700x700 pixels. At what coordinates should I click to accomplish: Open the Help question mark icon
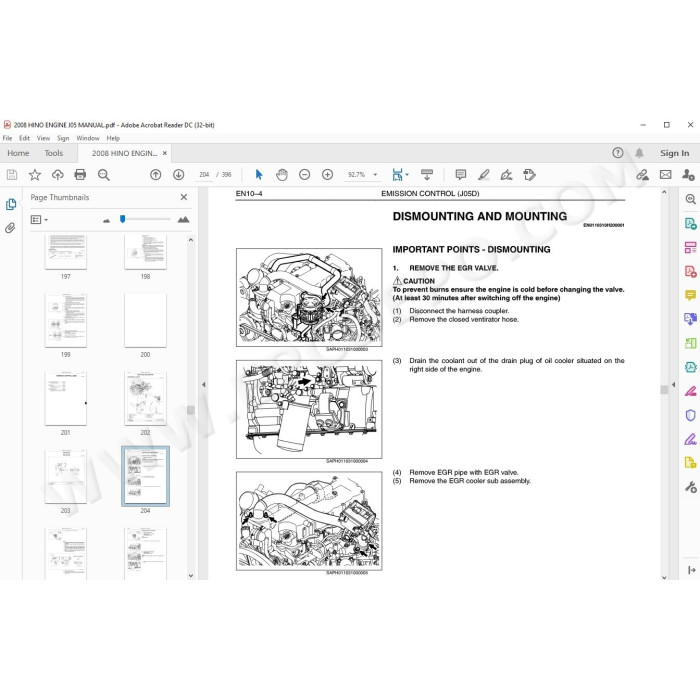point(617,153)
